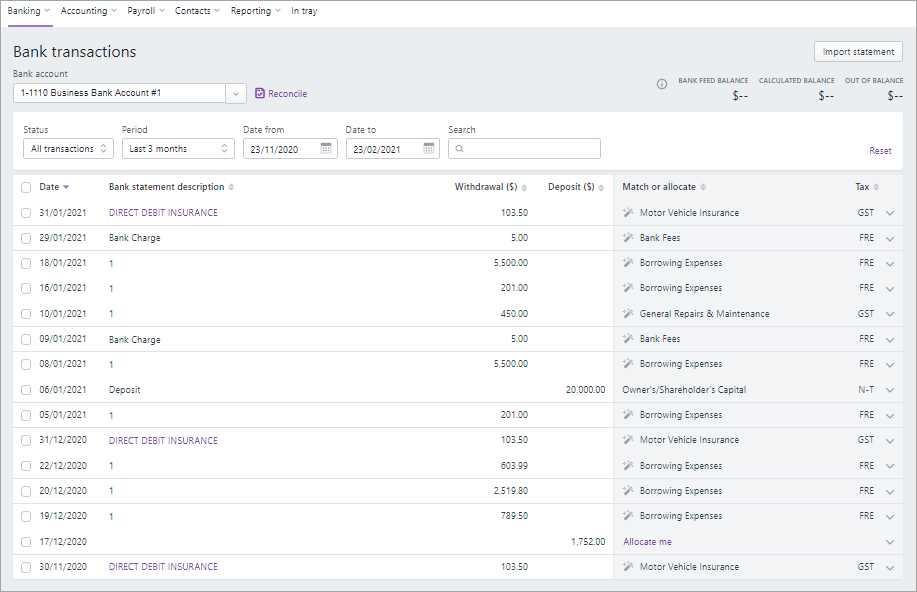Sort by Tax column icon
This screenshot has width=917, height=592.
pos(877,187)
